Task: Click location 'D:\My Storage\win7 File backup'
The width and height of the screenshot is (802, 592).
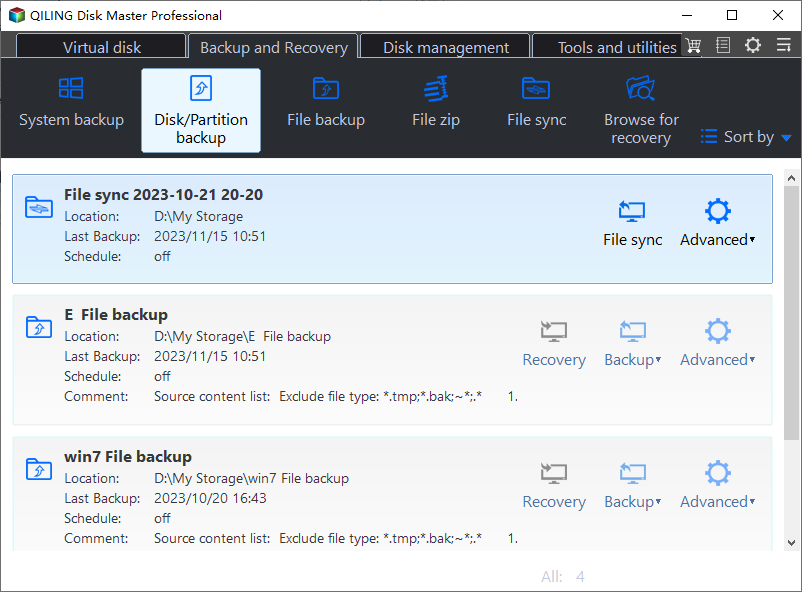Action: click(x=251, y=478)
